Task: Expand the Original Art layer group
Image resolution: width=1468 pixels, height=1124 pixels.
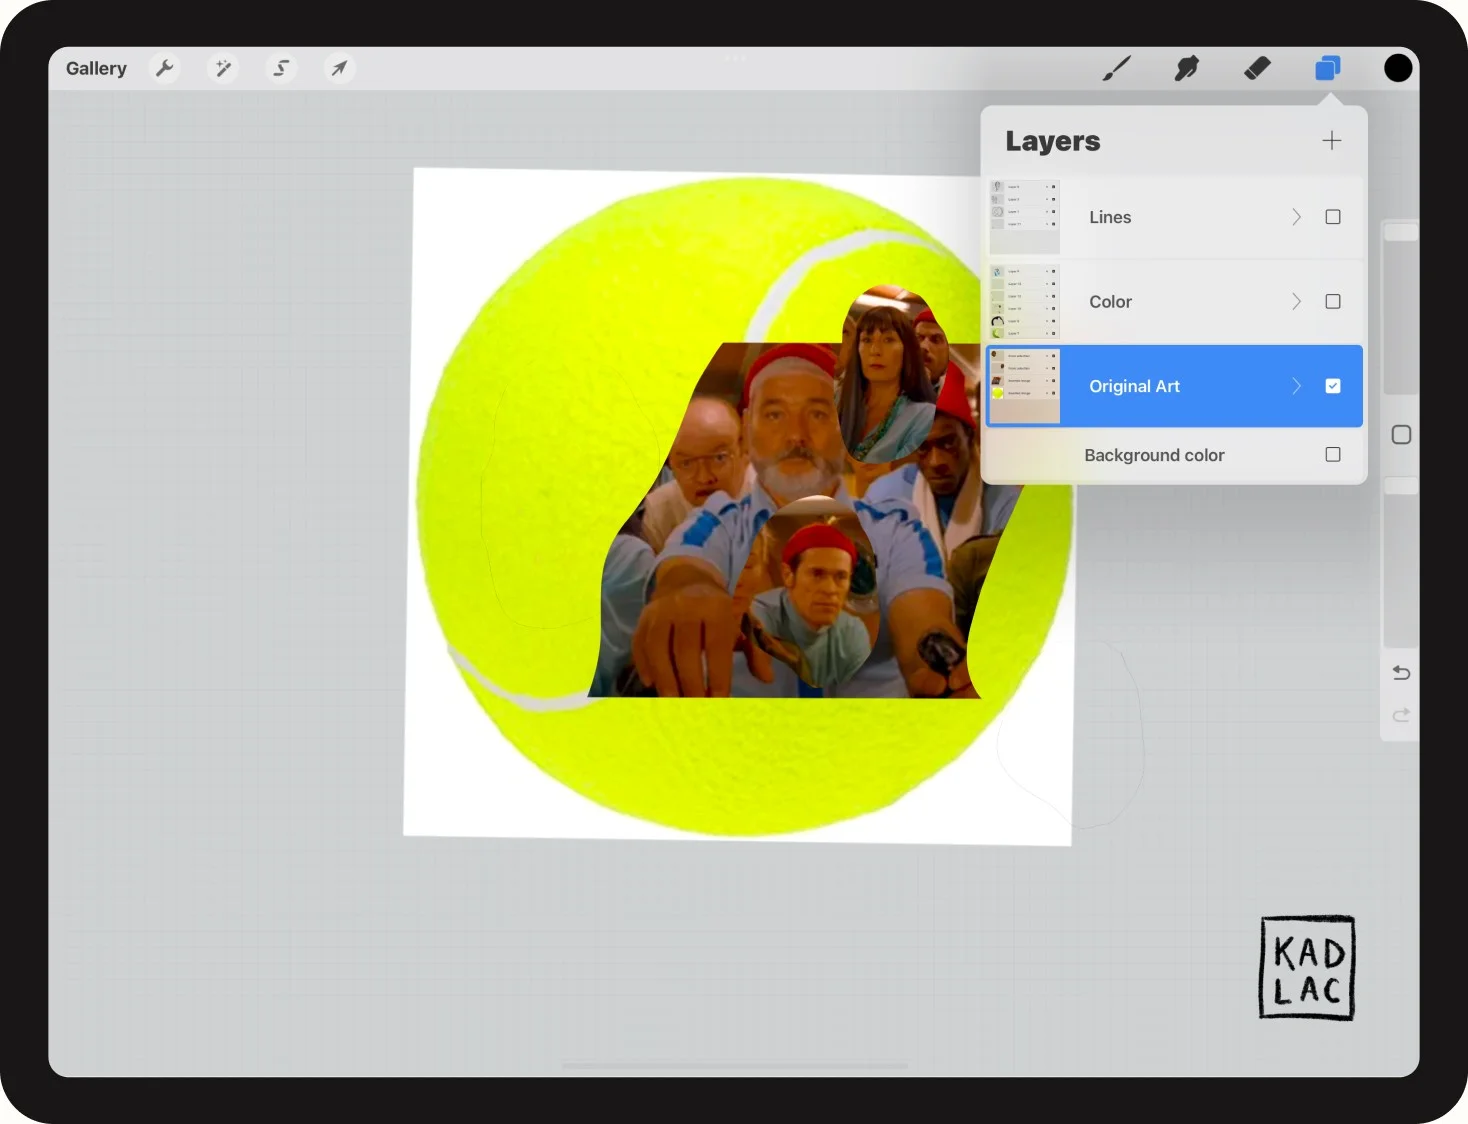Action: tap(1296, 386)
